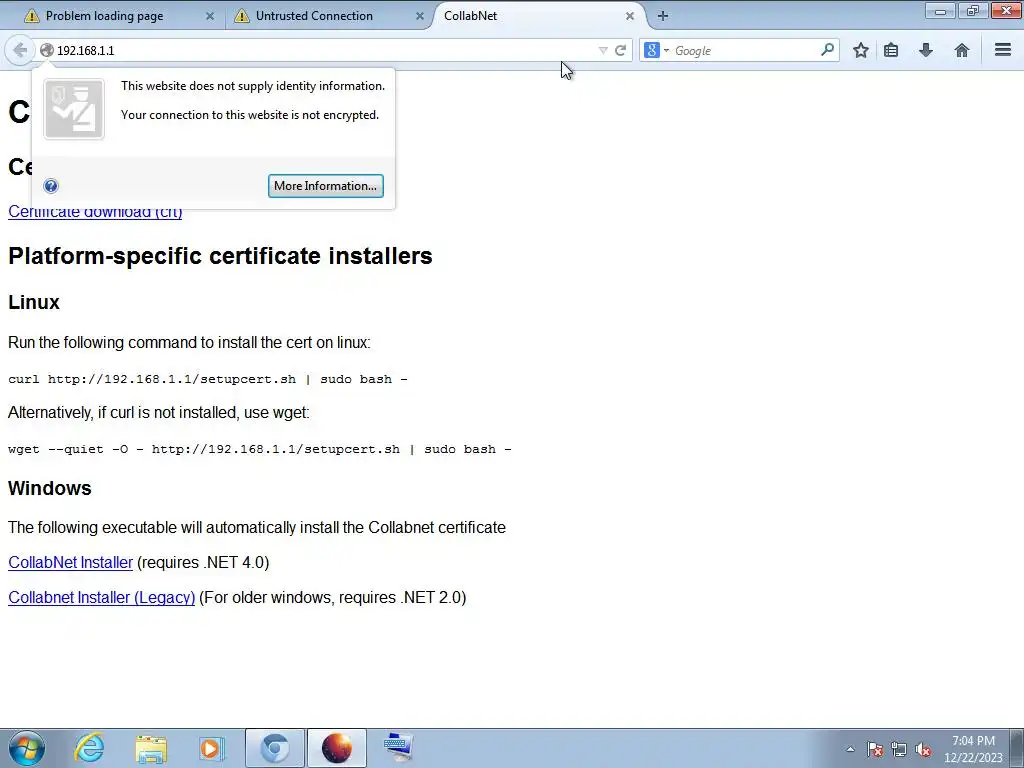Screen dimensions: 1024x768
Task: Click the More Information... button
Action: (325, 186)
